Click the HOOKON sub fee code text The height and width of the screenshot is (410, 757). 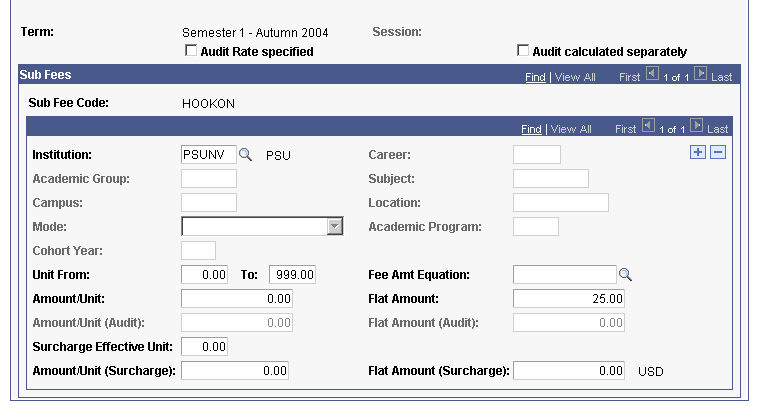[x=209, y=103]
